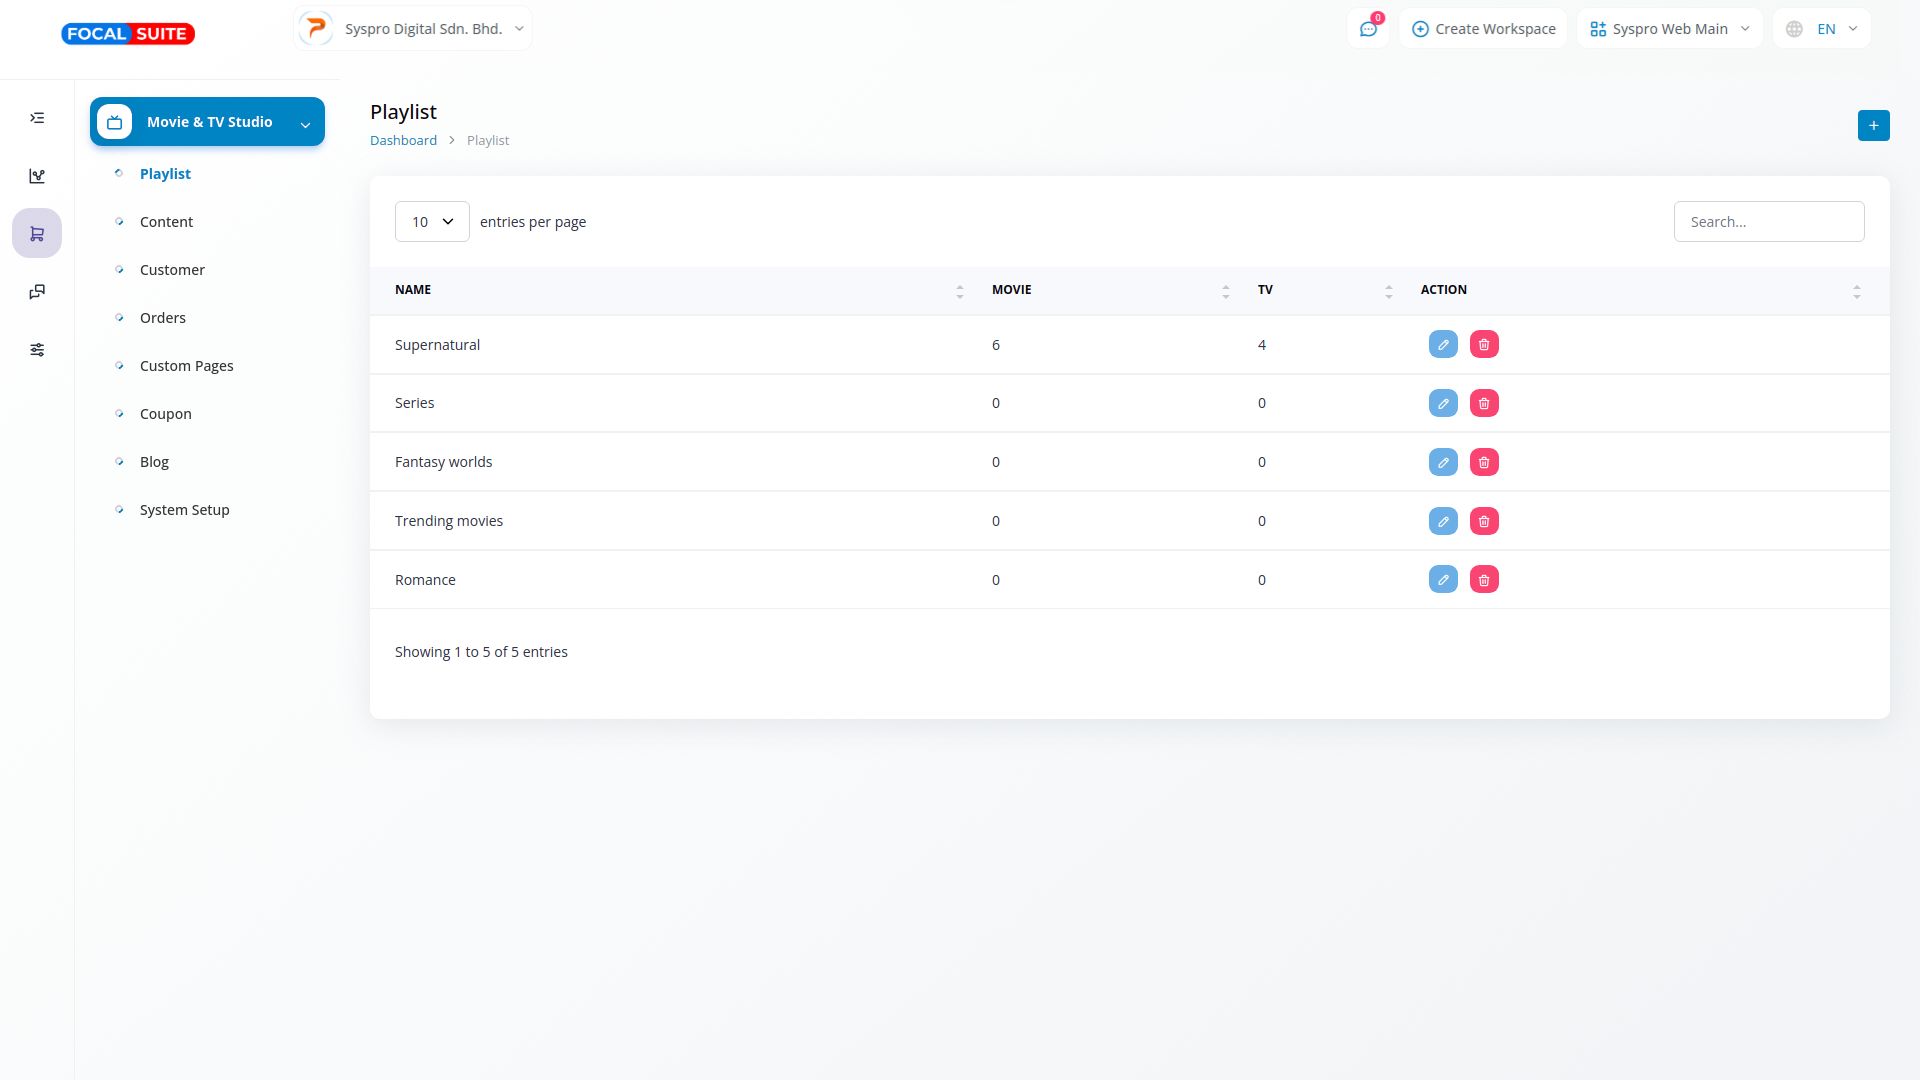
Task: Edit the Trending movies playlist
Action: [x=1443, y=521]
